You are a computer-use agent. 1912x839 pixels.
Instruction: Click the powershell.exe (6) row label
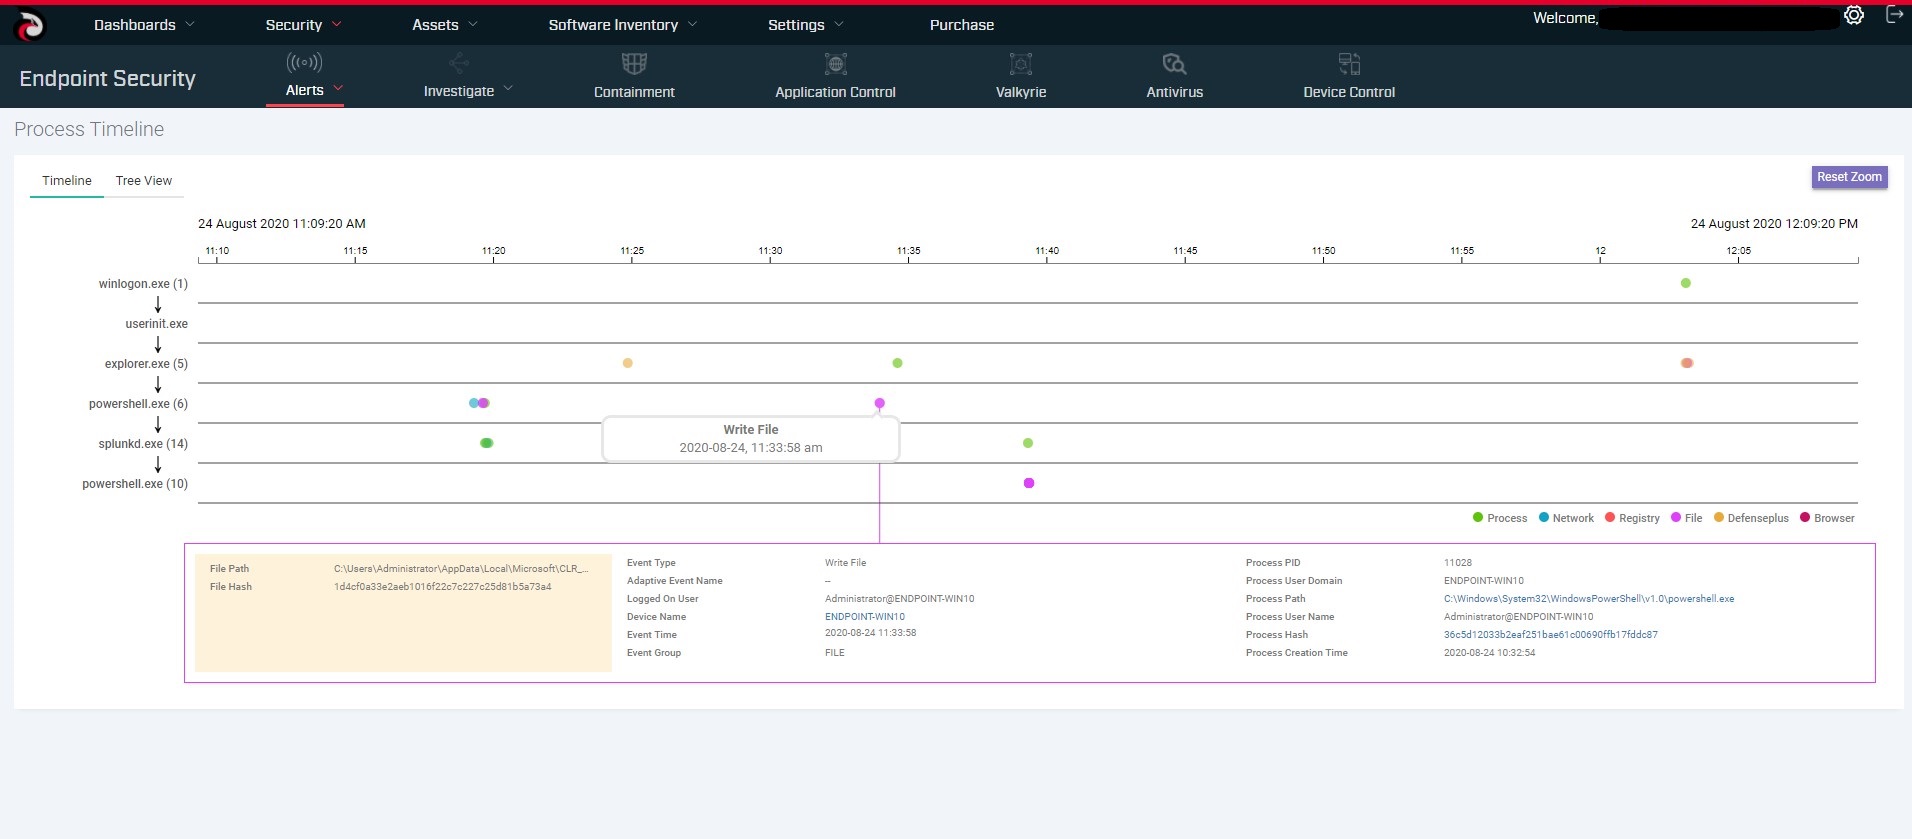coord(138,404)
